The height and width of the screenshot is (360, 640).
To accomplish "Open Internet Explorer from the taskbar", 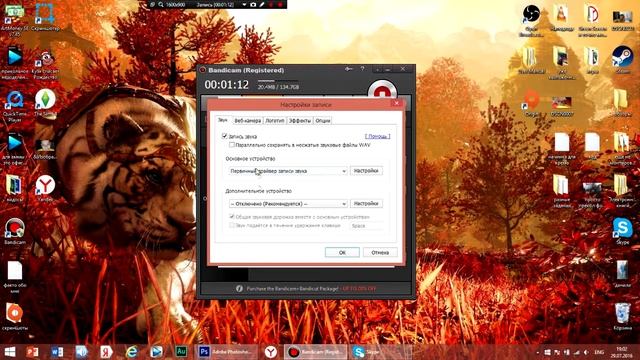I will tap(131, 351).
